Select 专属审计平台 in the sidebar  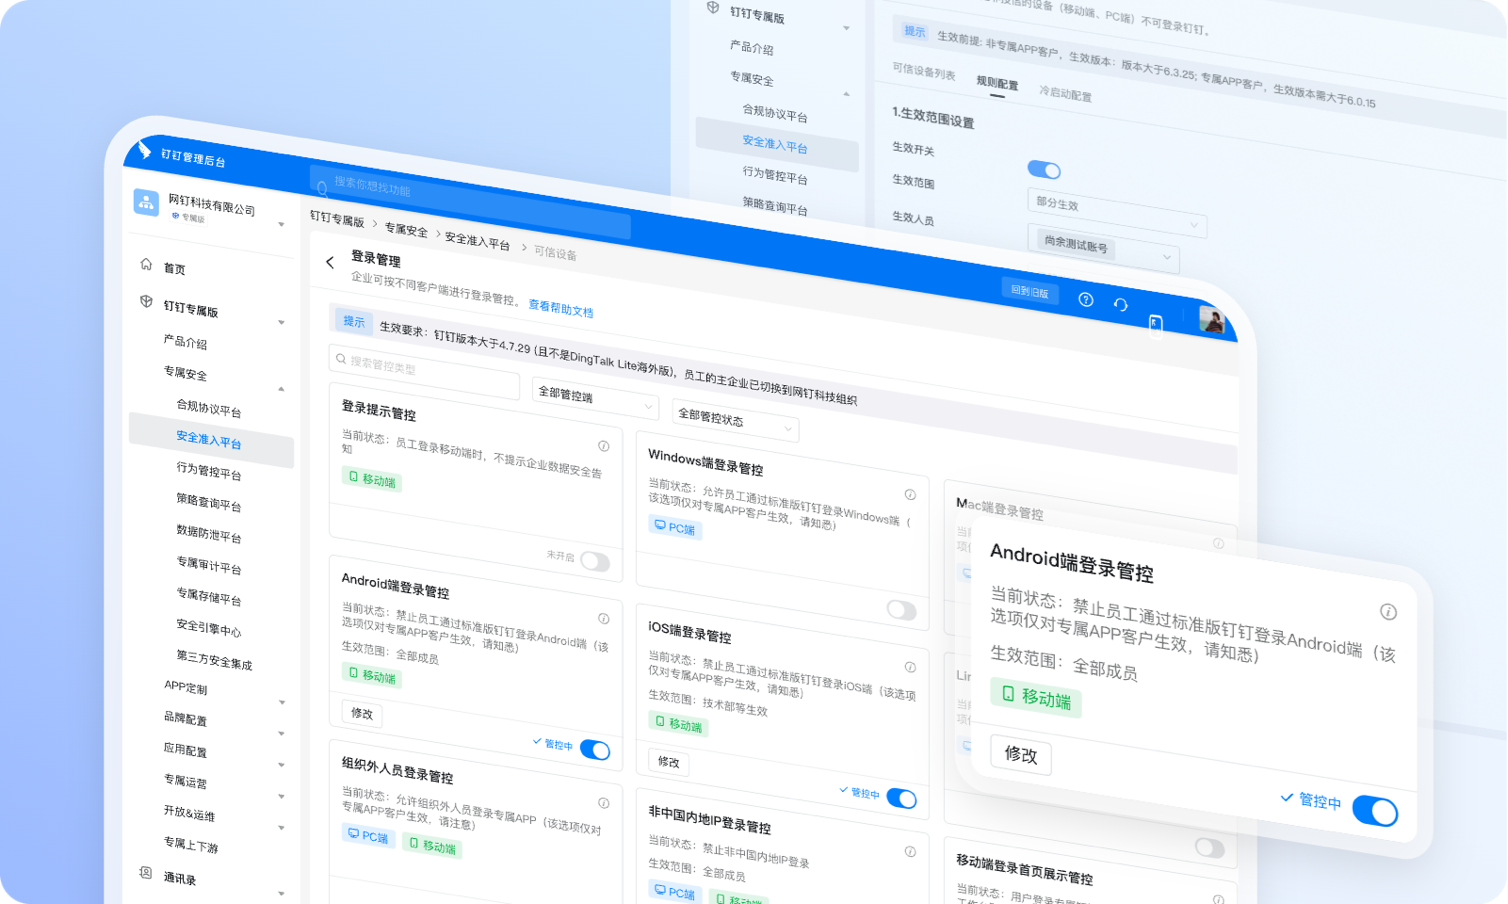209,565
